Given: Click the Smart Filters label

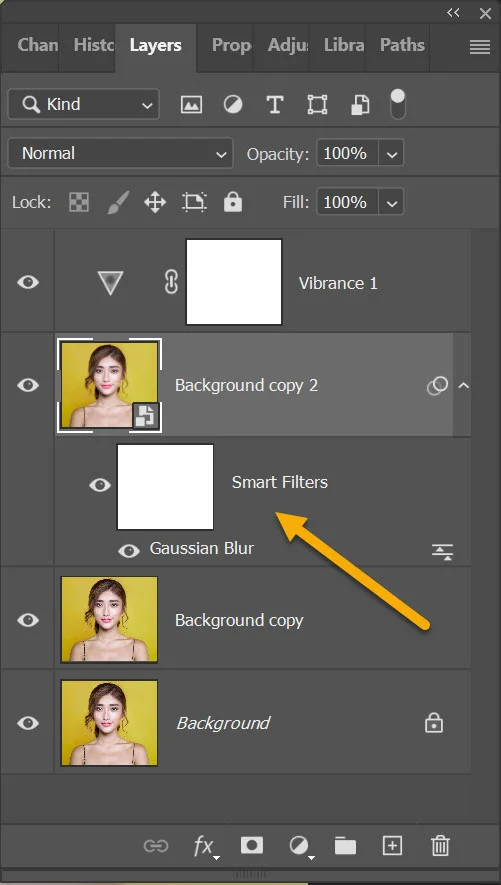Looking at the screenshot, I should pos(280,482).
